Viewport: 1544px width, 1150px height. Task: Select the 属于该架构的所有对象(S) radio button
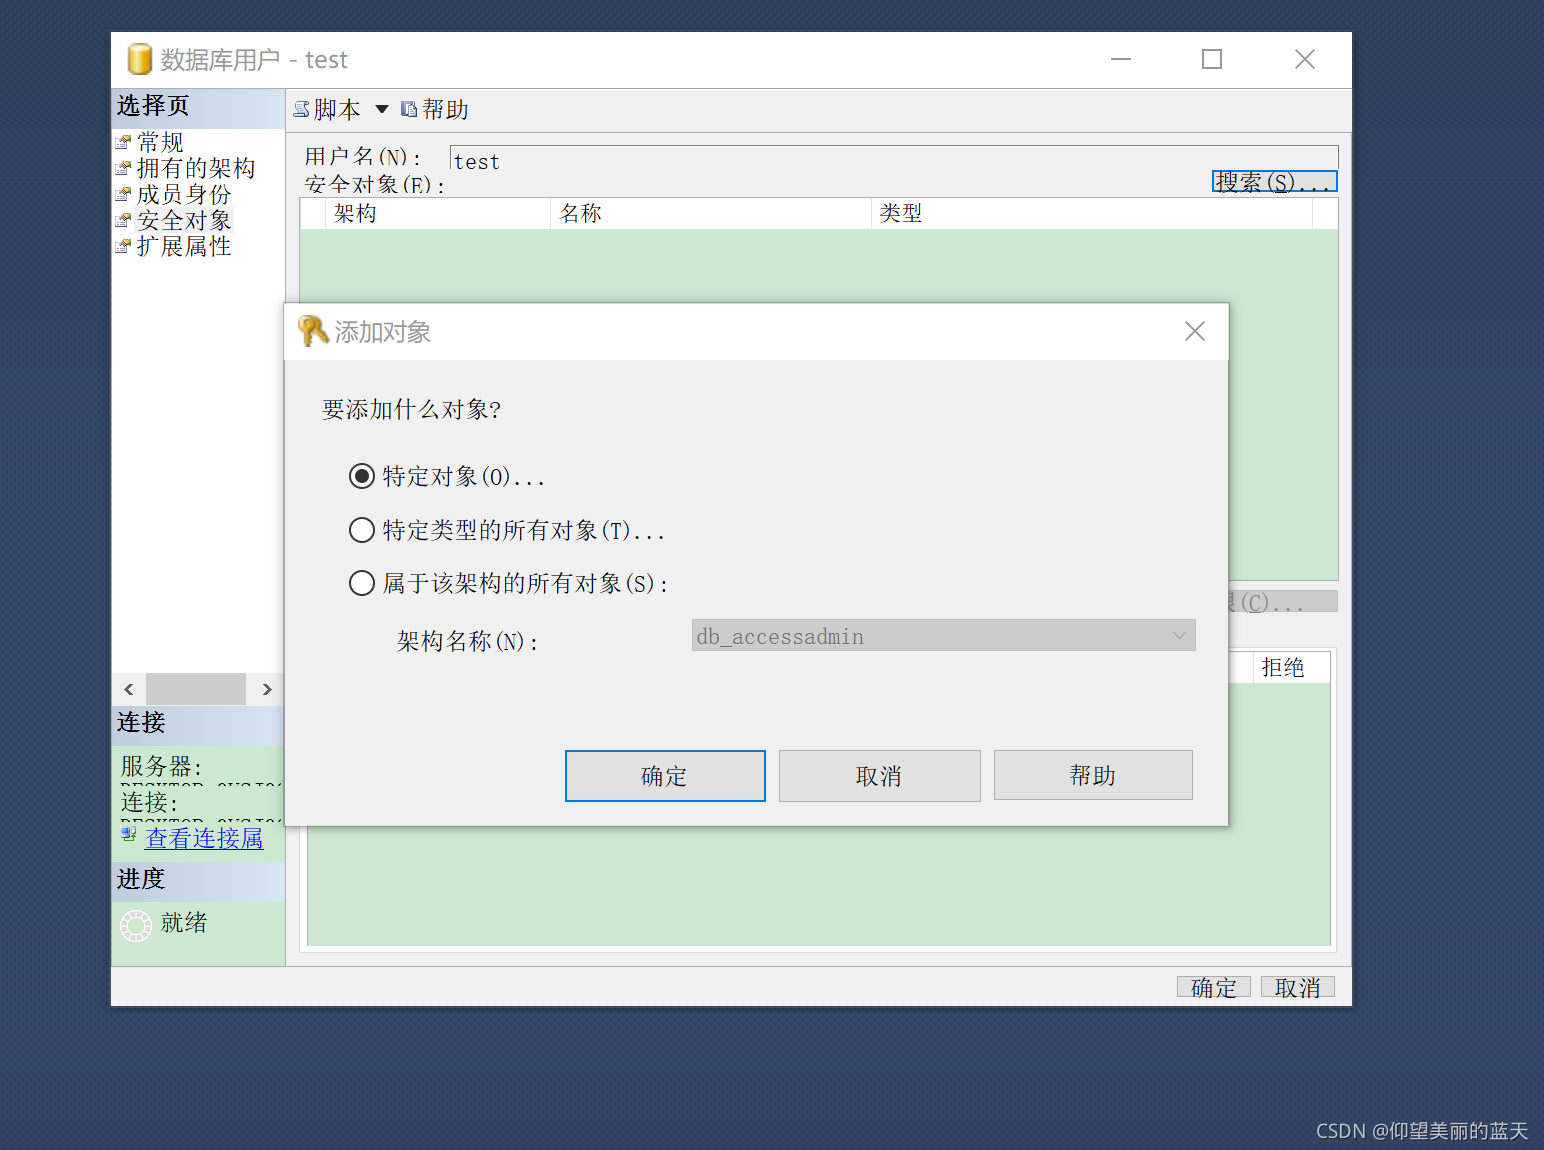pyautogui.click(x=361, y=583)
